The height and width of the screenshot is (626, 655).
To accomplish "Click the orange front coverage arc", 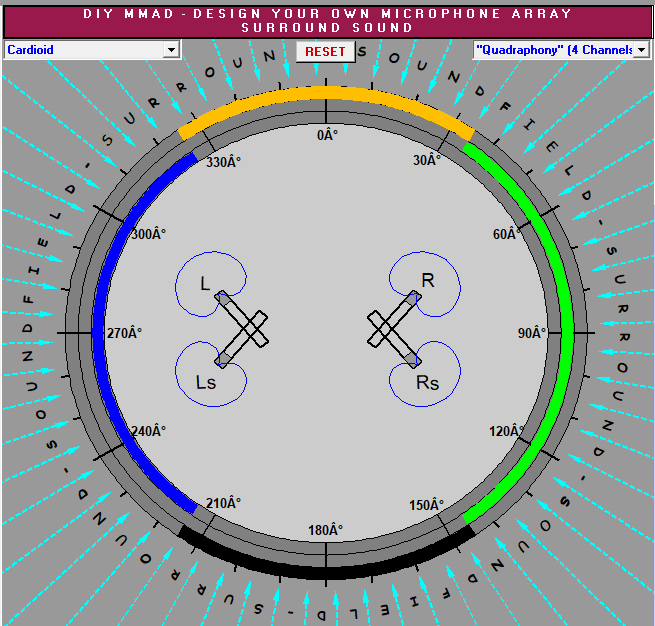I will (326, 93).
